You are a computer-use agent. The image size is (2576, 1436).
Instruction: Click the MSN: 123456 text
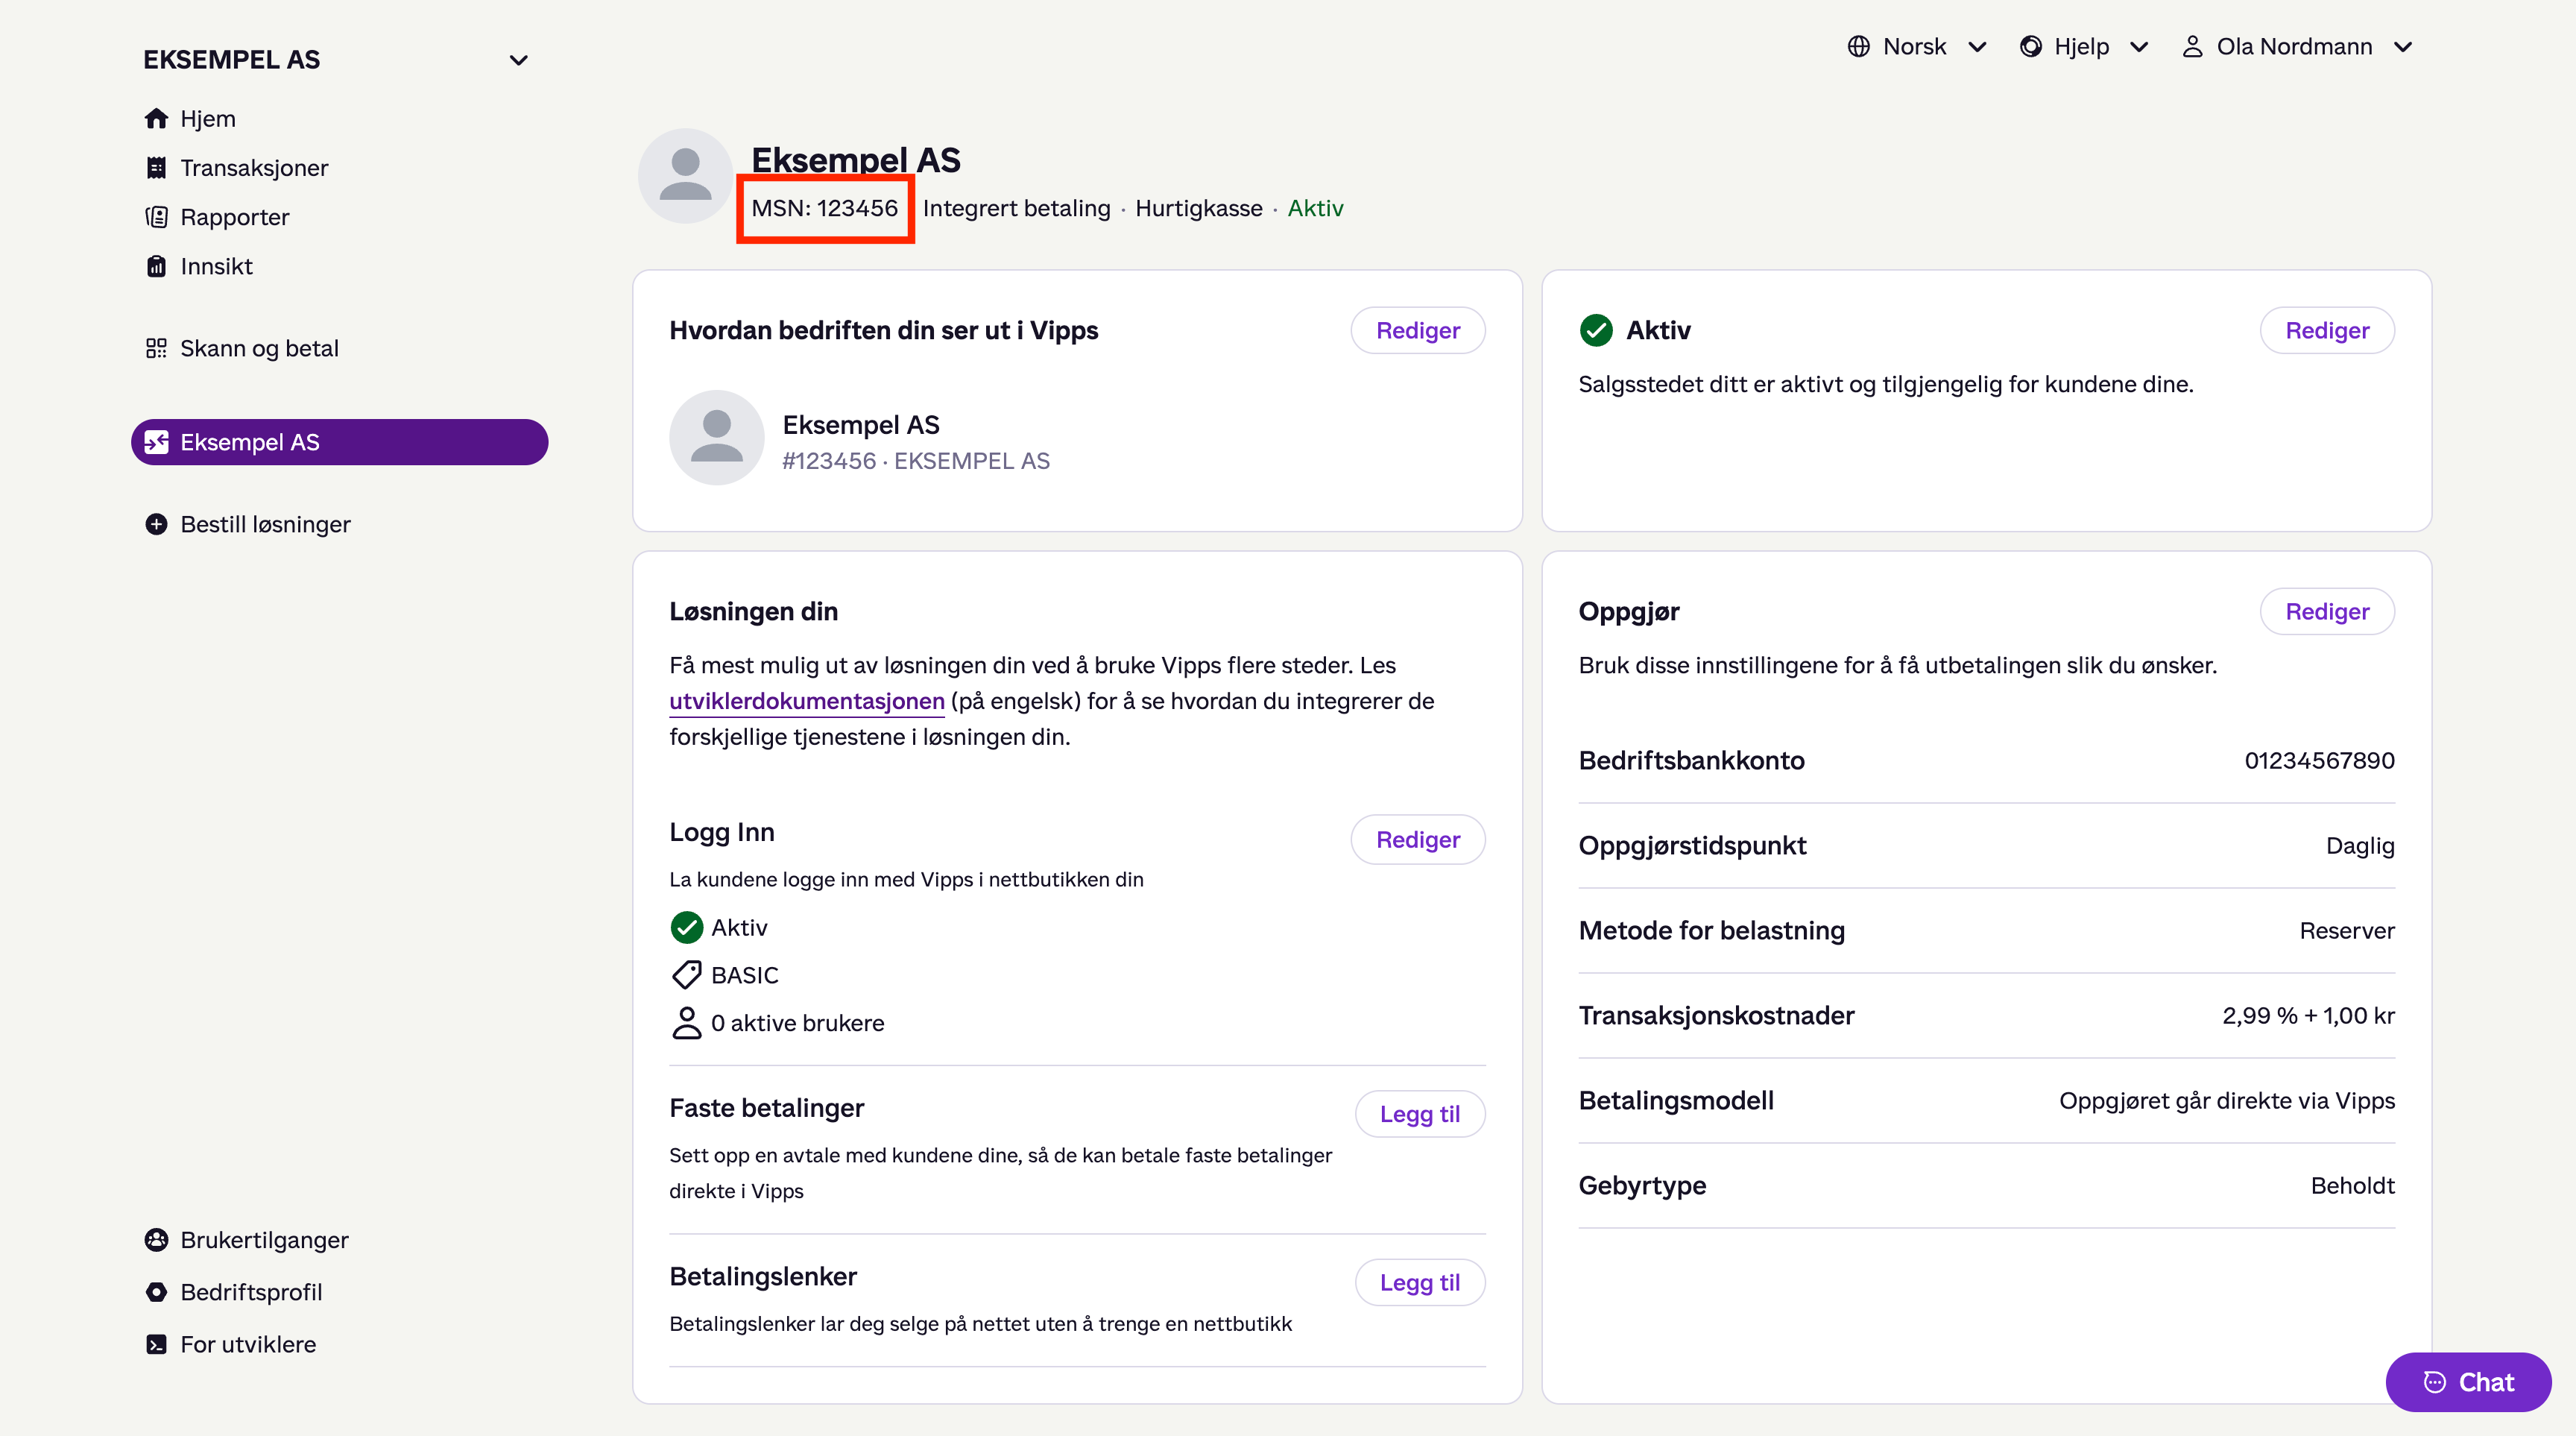(824, 208)
